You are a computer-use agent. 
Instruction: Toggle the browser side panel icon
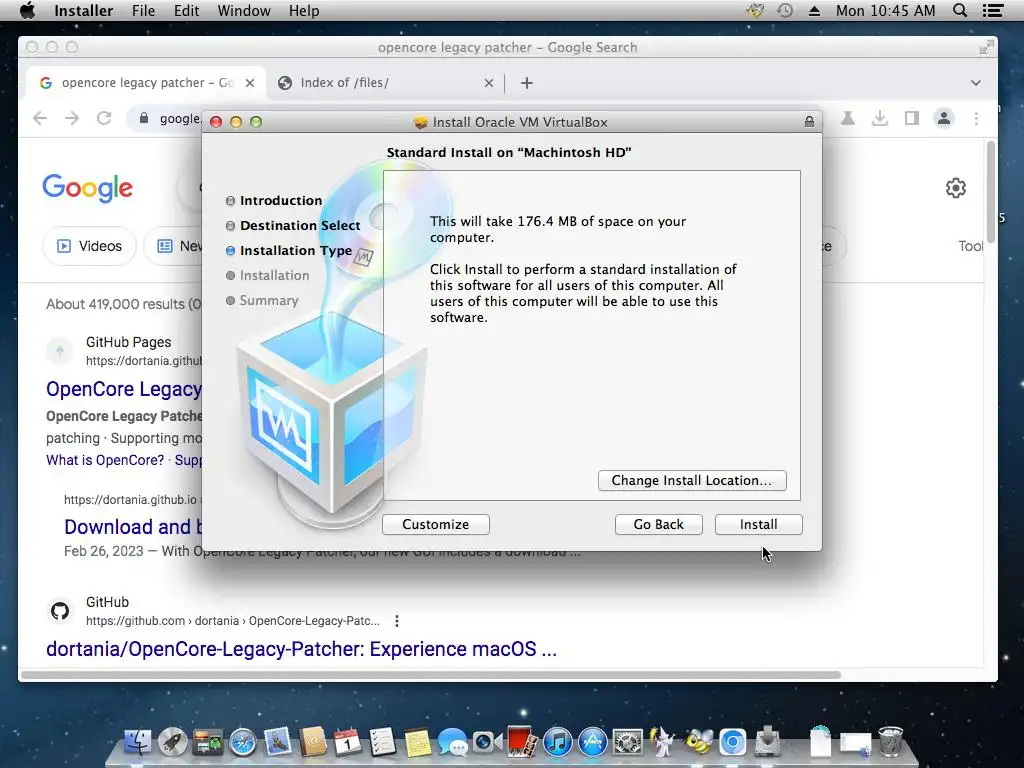912,118
